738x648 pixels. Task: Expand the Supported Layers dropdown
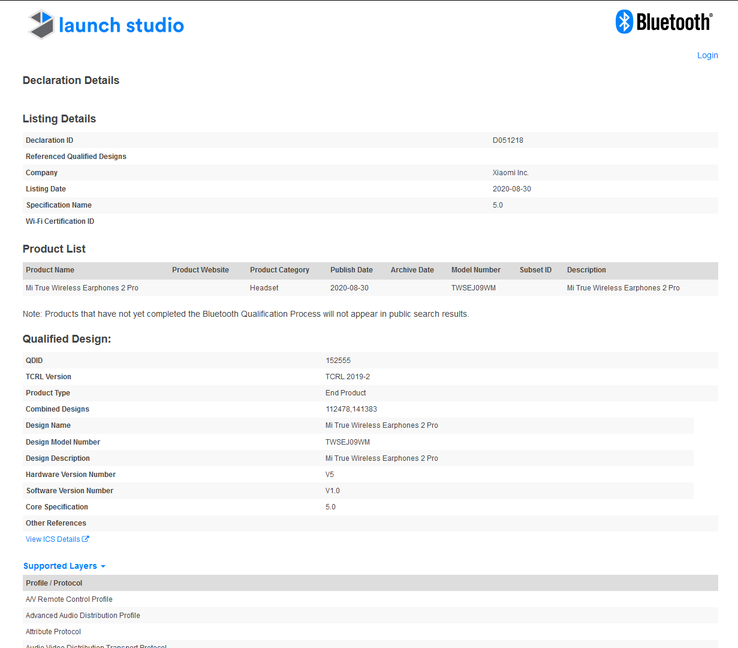pos(64,566)
